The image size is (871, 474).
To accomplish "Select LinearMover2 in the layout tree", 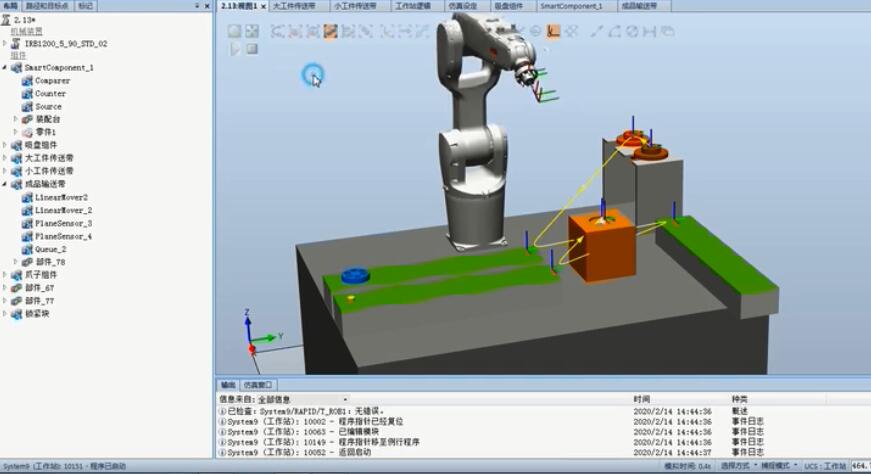I will point(61,198).
